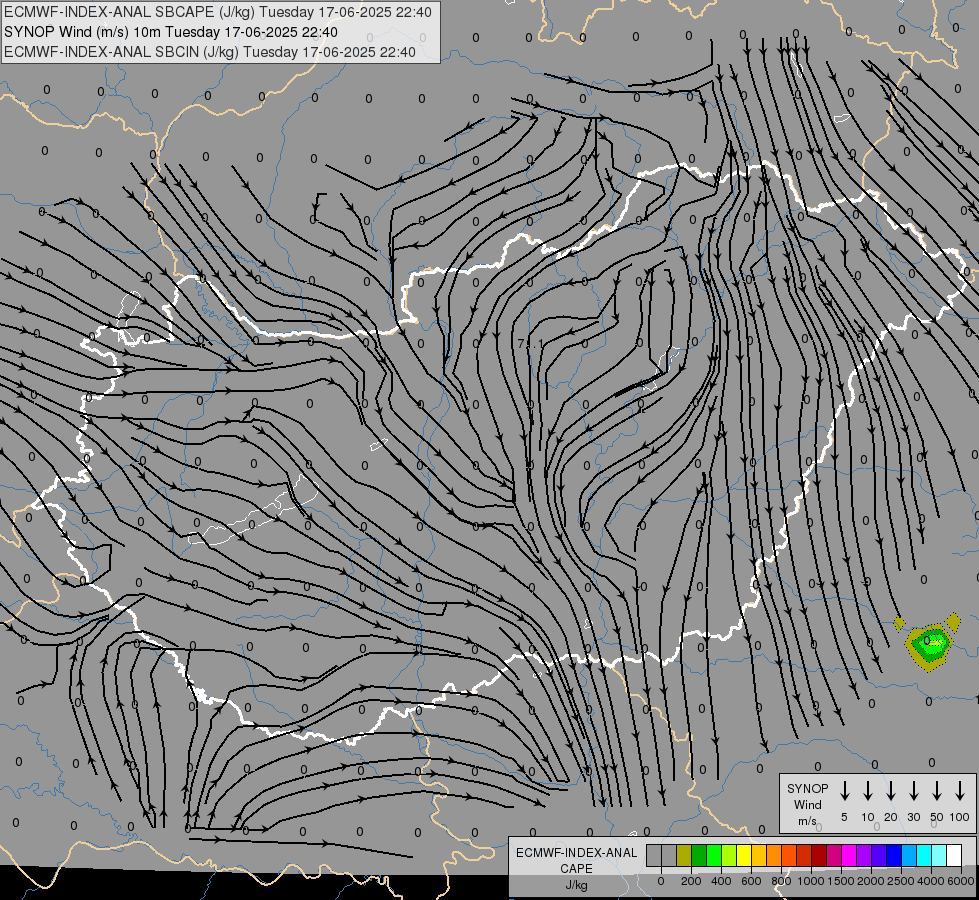Pick the wind arrow above 50 m/s
Screen dimensions: 979x900
tap(937, 790)
